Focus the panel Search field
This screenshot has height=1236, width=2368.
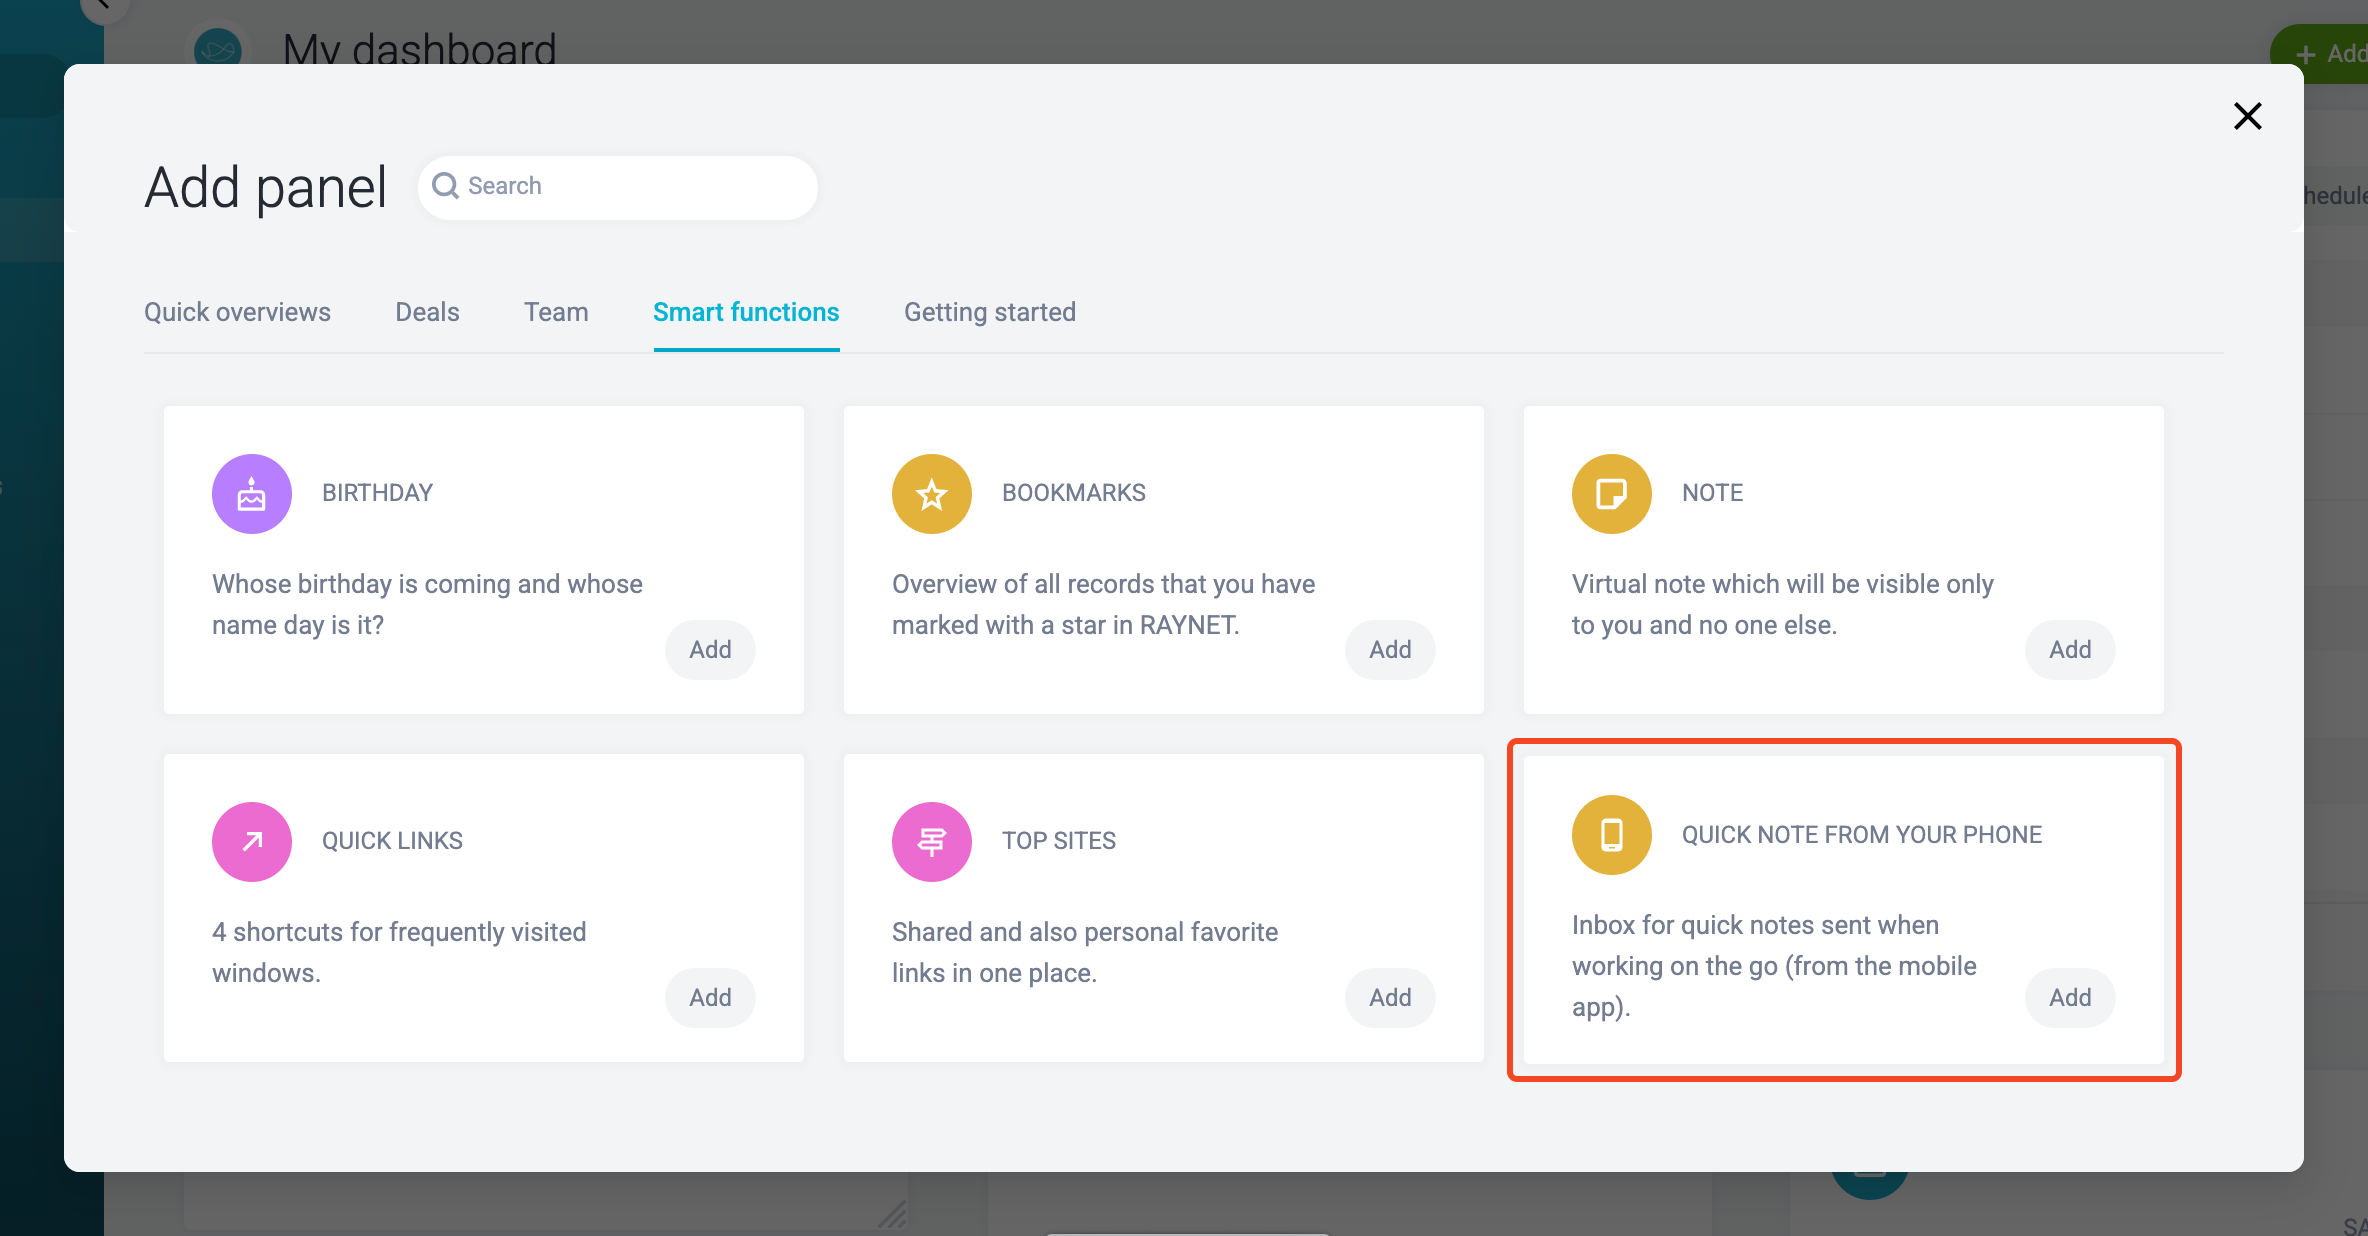[618, 187]
